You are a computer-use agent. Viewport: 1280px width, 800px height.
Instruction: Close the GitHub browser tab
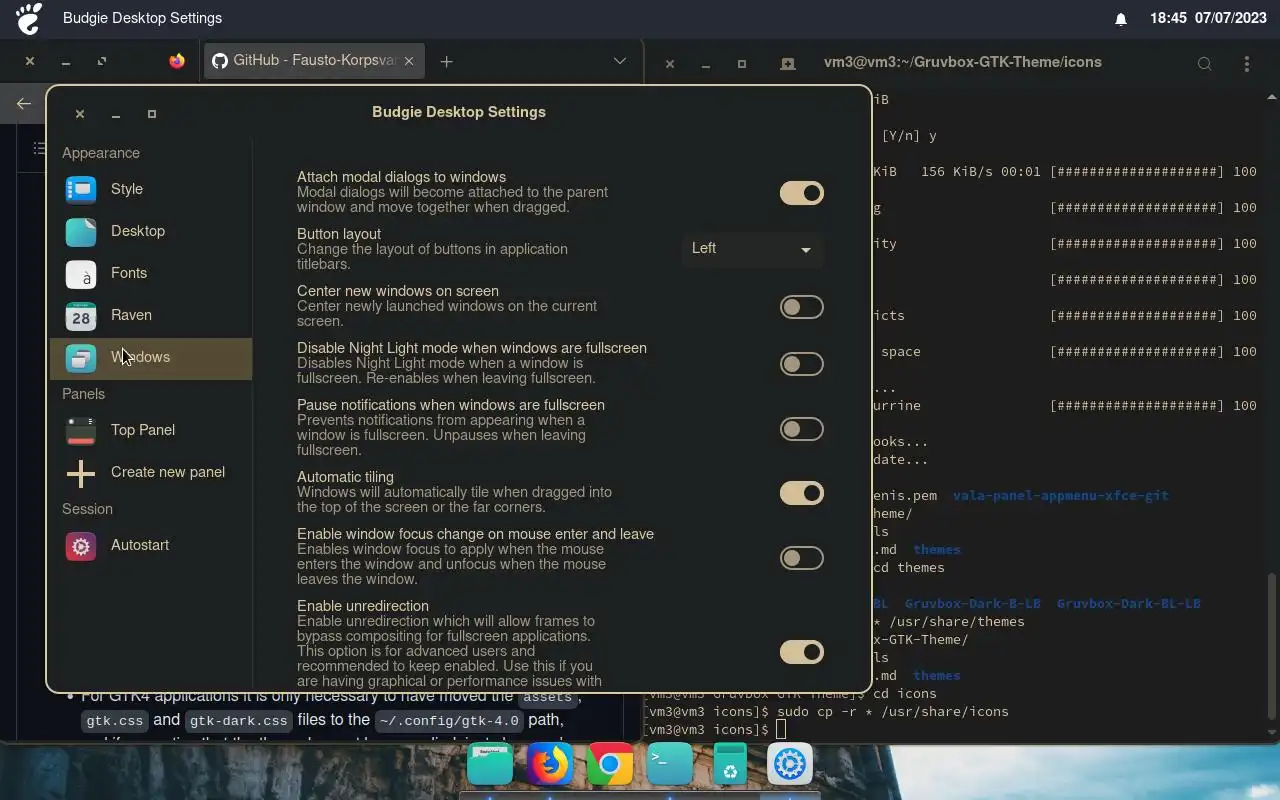pos(410,61)
